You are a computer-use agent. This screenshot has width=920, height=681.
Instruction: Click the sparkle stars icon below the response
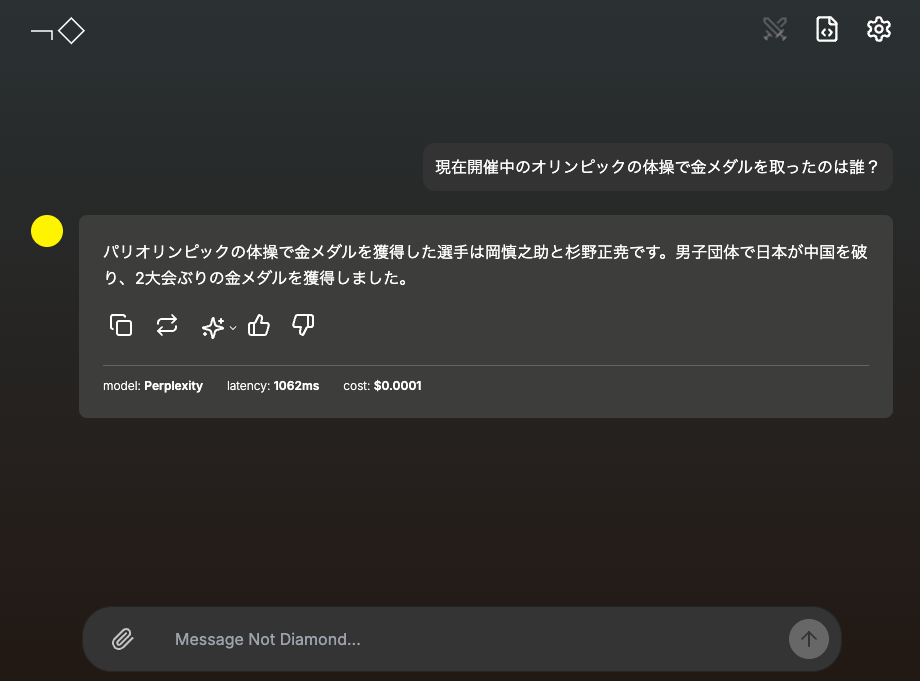212,326
